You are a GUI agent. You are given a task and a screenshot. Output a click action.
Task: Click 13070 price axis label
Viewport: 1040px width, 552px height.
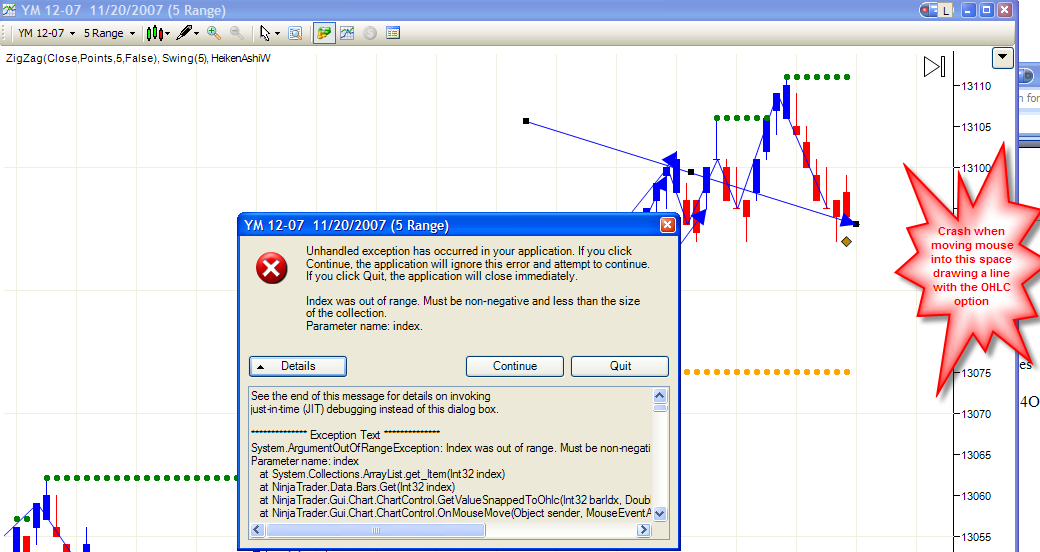coord(976,415)
